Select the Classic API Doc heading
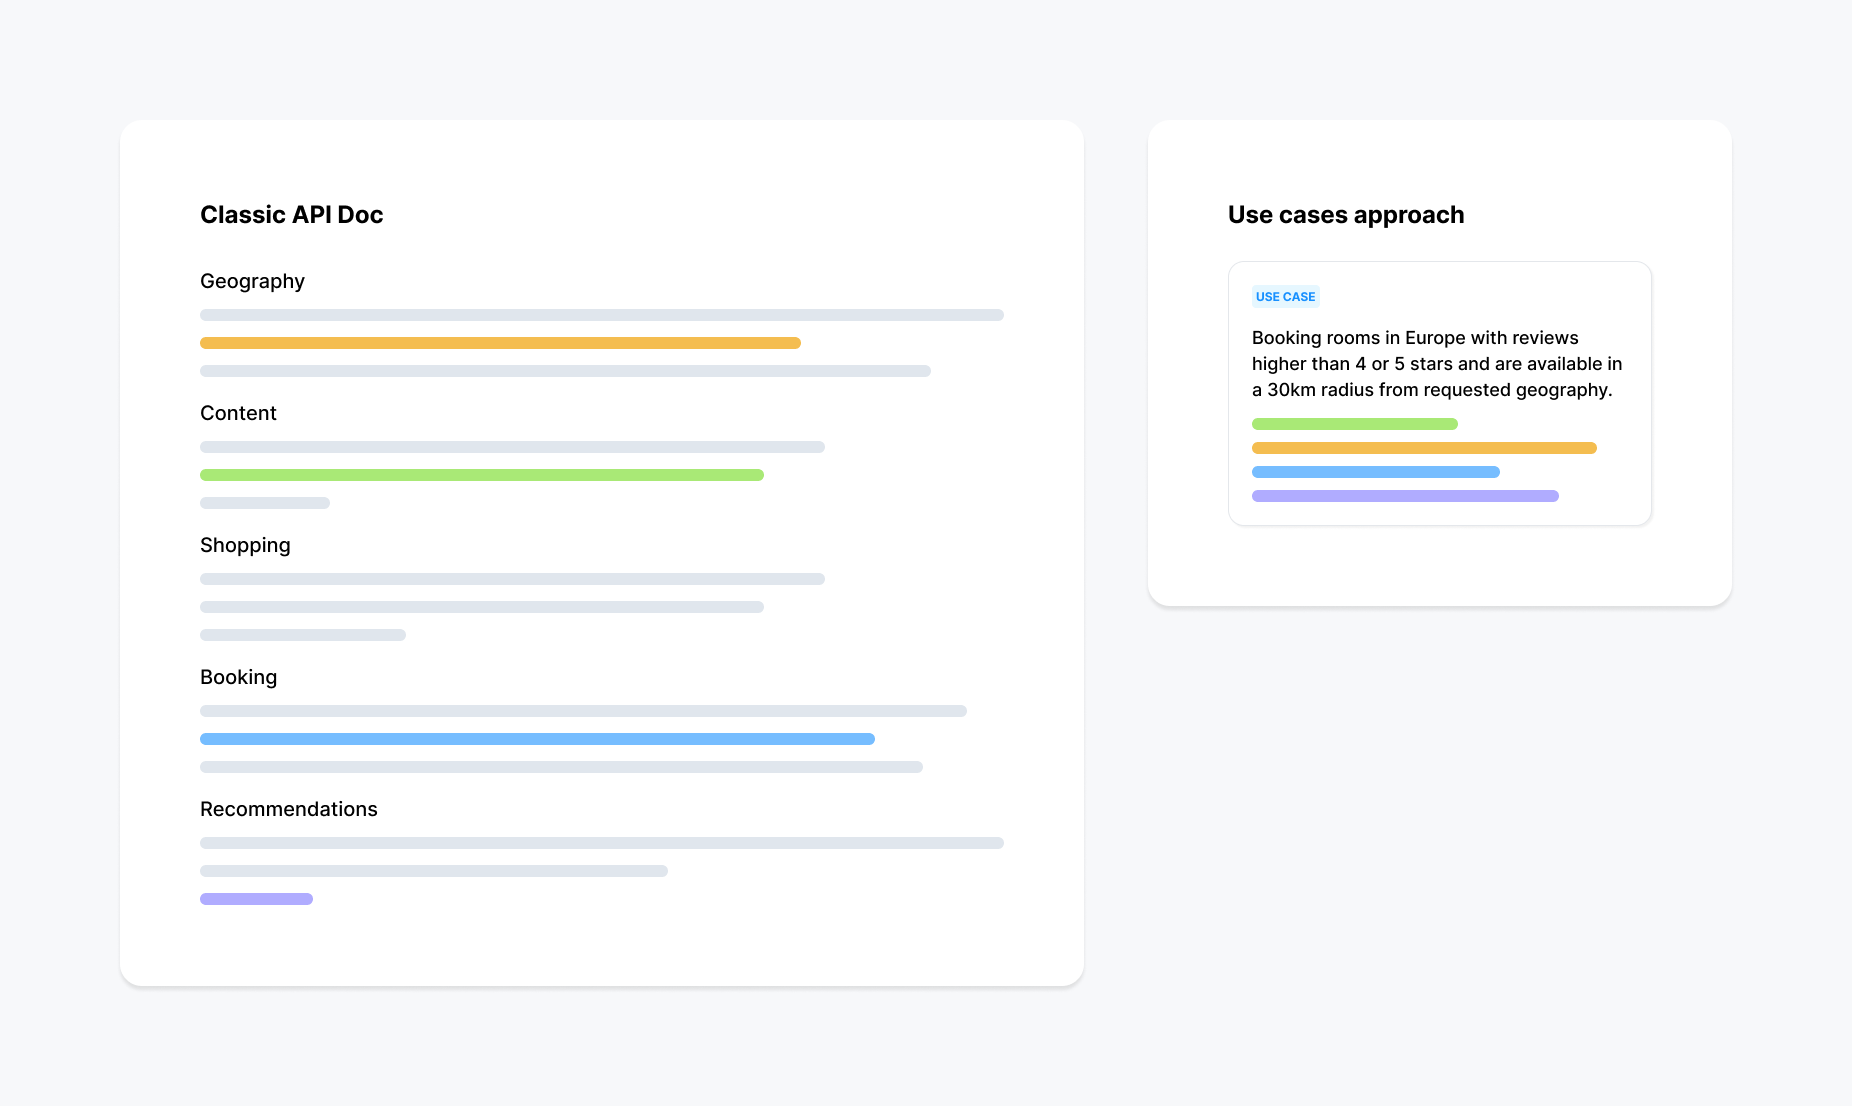This screenshot has height=1106, width=1852. (x=291, y=215)
